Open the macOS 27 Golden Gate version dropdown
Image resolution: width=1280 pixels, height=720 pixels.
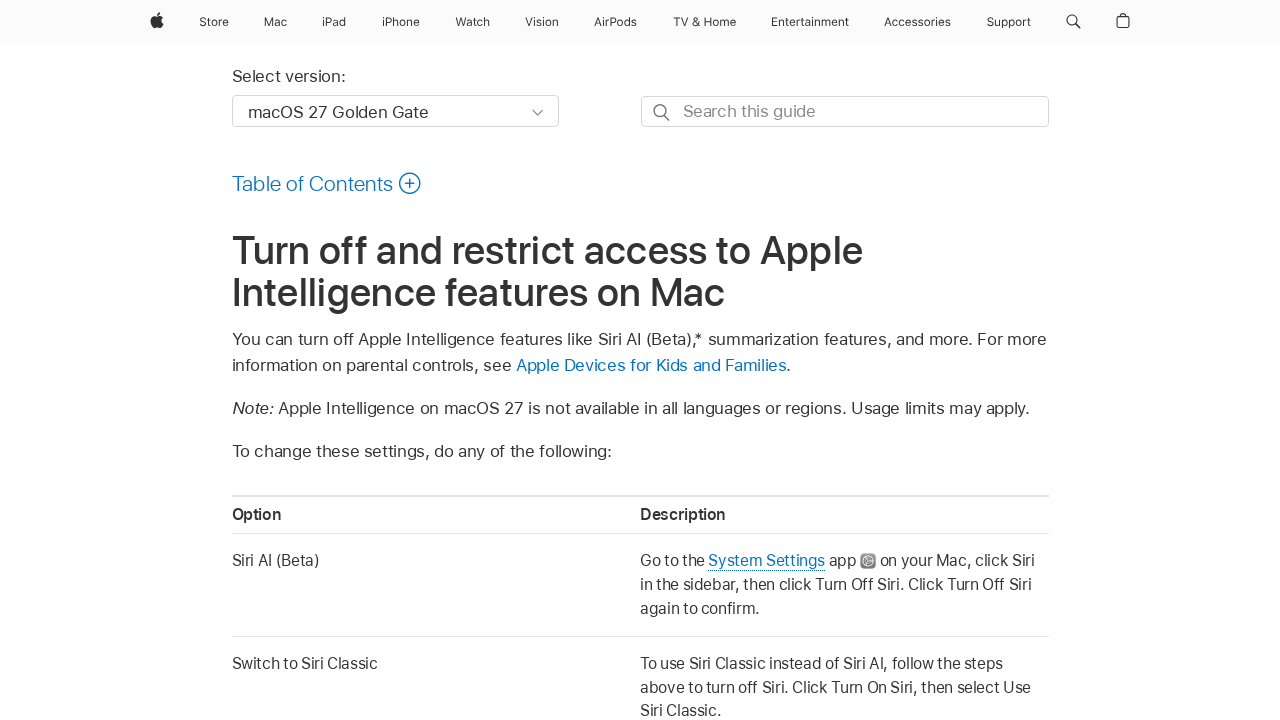[395, 111]
